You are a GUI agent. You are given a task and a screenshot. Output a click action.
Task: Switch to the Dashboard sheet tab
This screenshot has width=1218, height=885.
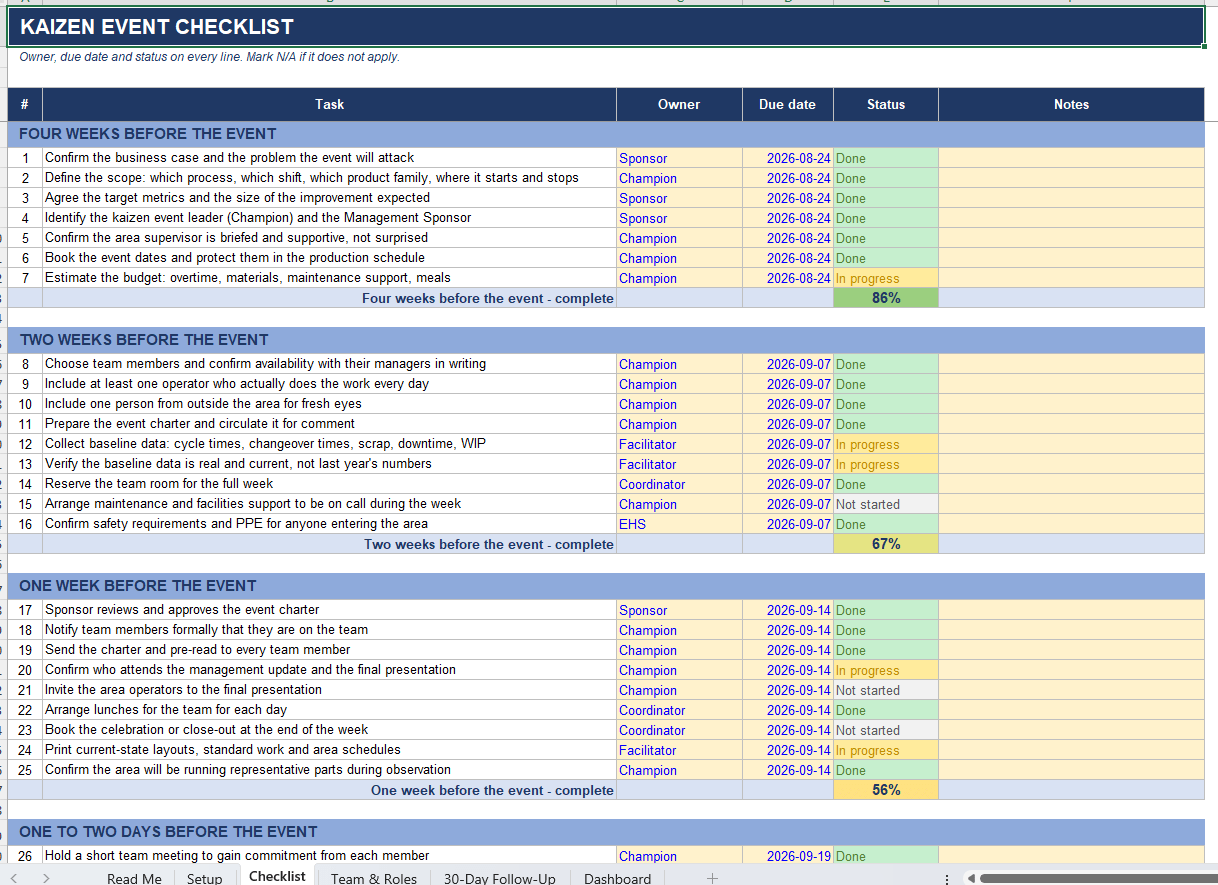coord(617,878)
